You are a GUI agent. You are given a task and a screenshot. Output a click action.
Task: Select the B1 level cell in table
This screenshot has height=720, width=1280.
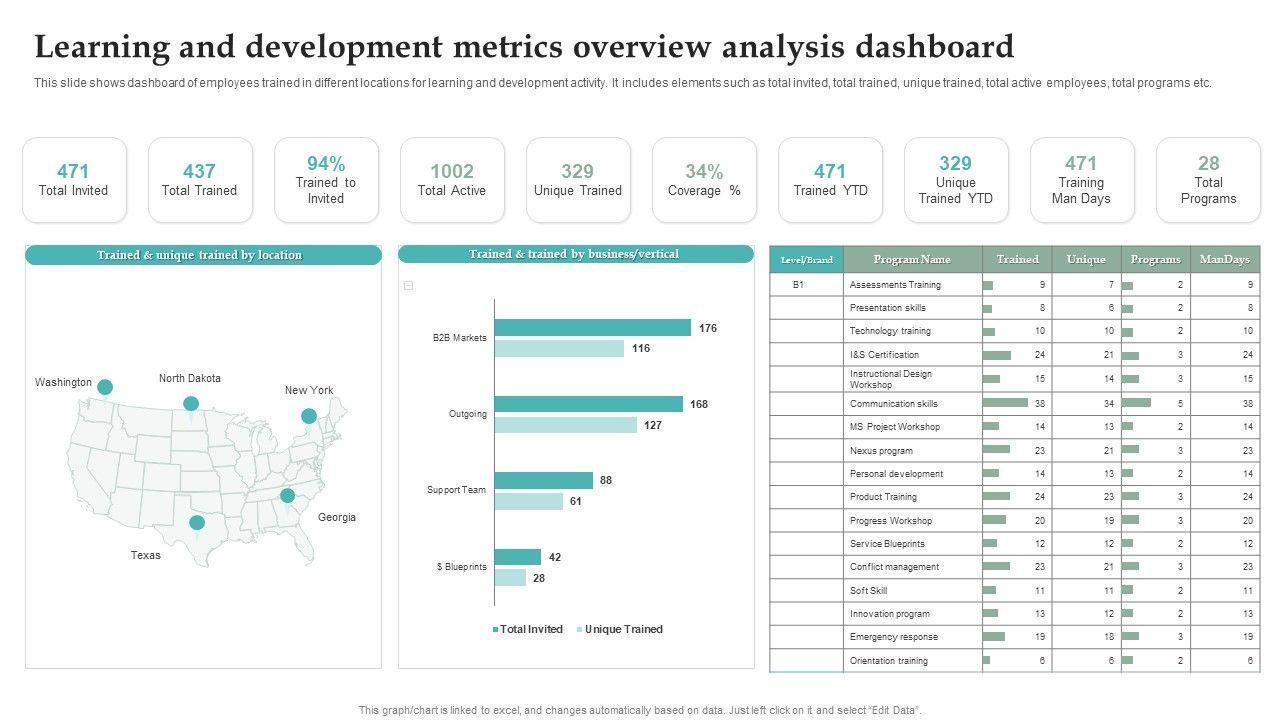click(x=799, y=285)
